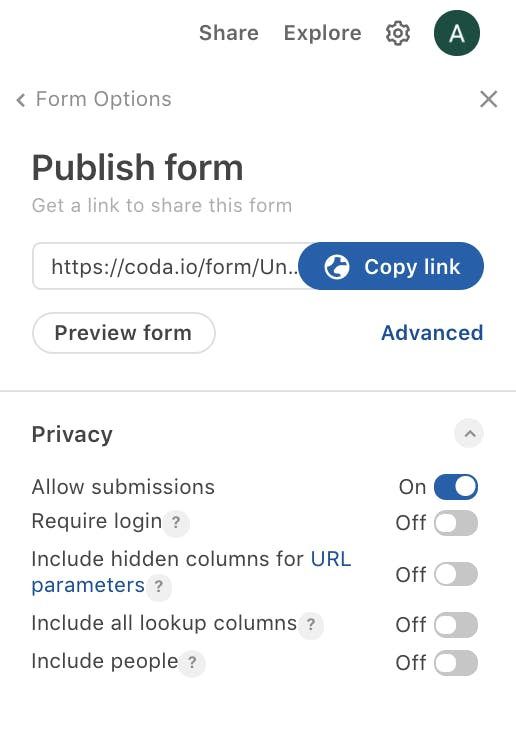516x746 pixels.
Task: Open the Explore menu
Action: tap(322, 33)
